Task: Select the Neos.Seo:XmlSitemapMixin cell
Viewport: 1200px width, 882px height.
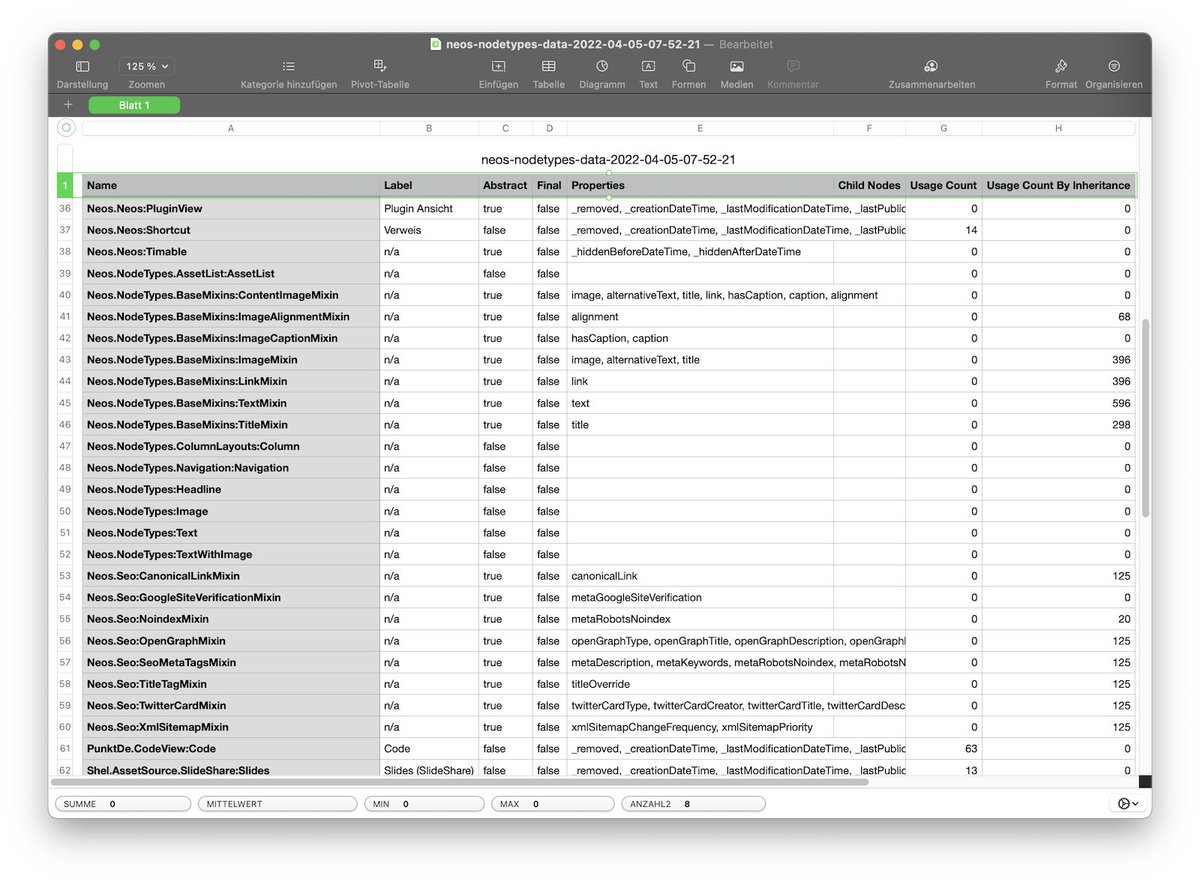Action: (x=231, y=727)
